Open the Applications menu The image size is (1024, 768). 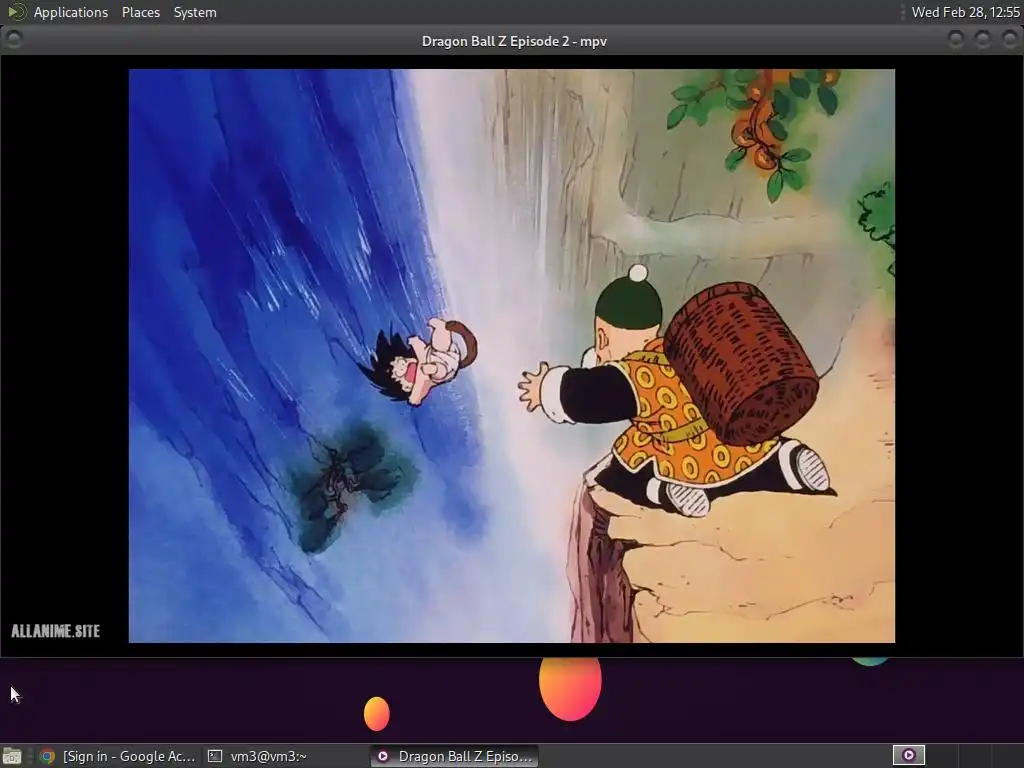pyautogui.click(x=71, y=12)
